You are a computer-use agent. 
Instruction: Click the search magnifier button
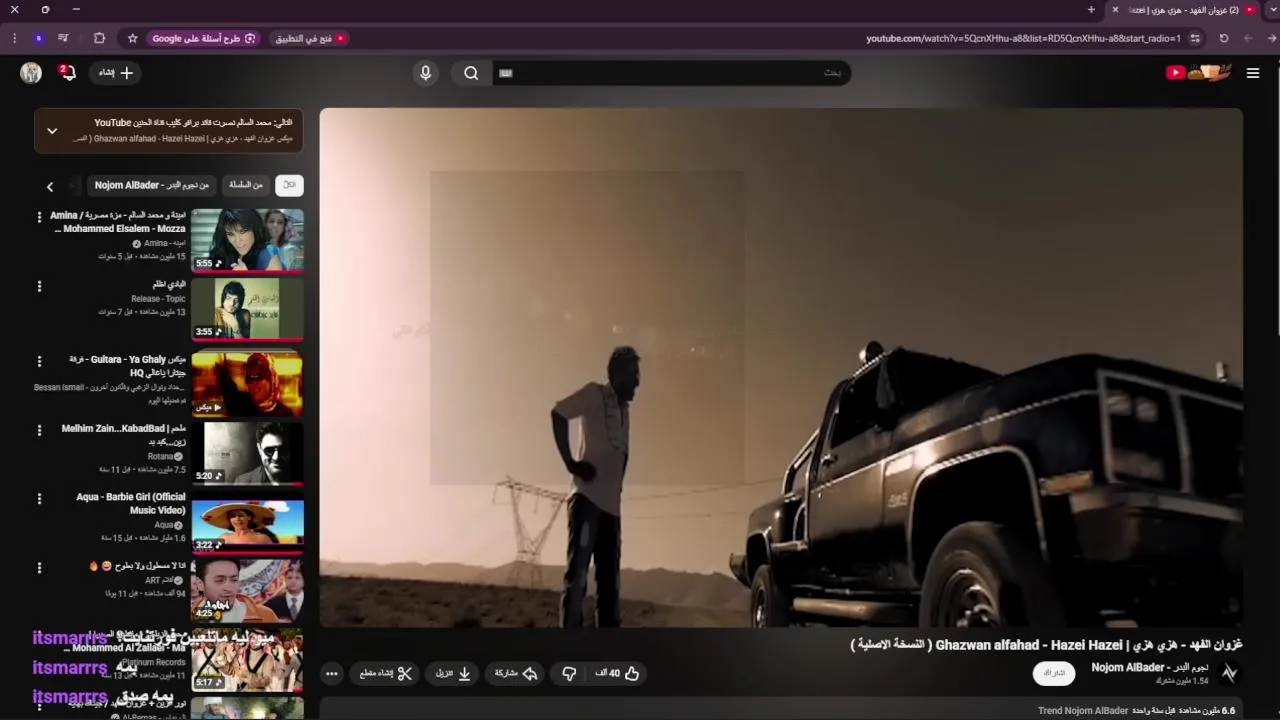pyautogui.click(x=471, y=73)
